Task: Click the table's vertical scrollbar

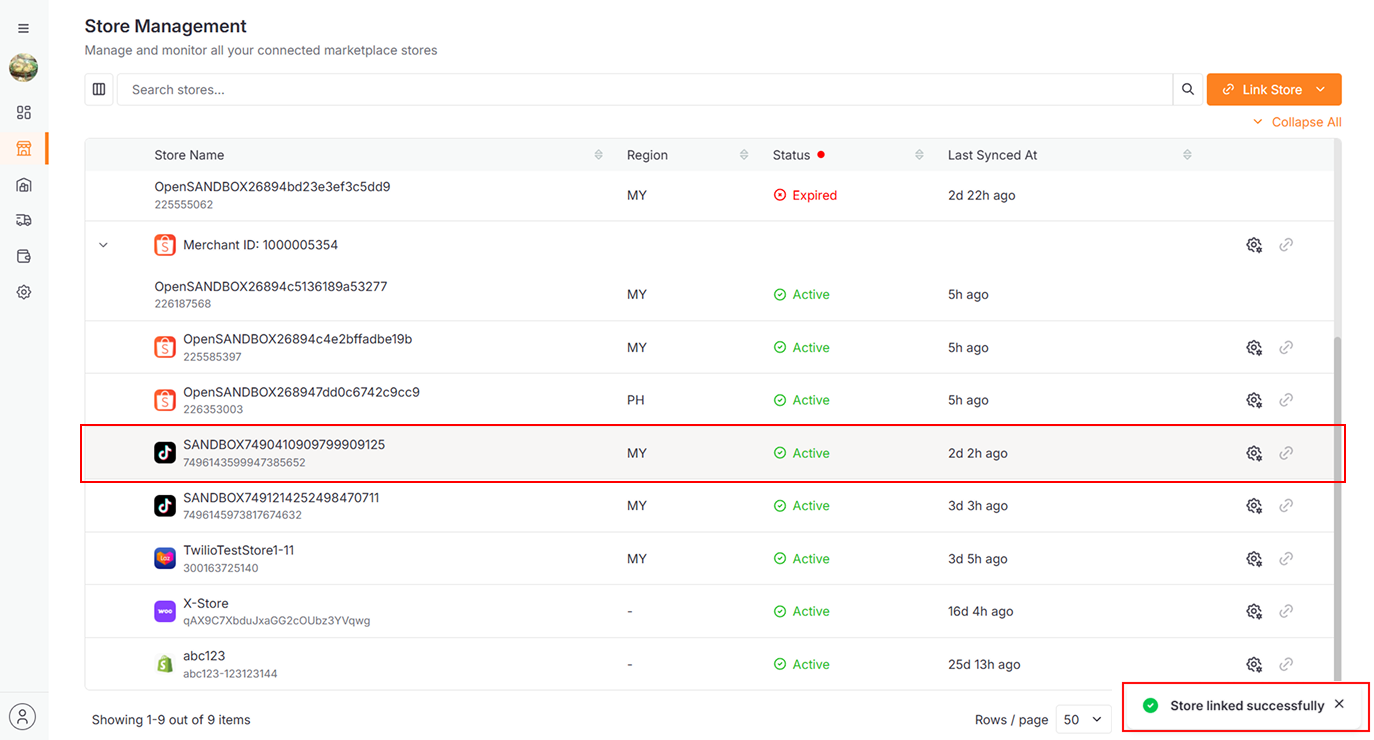Action: click(x=1337, y=500)
